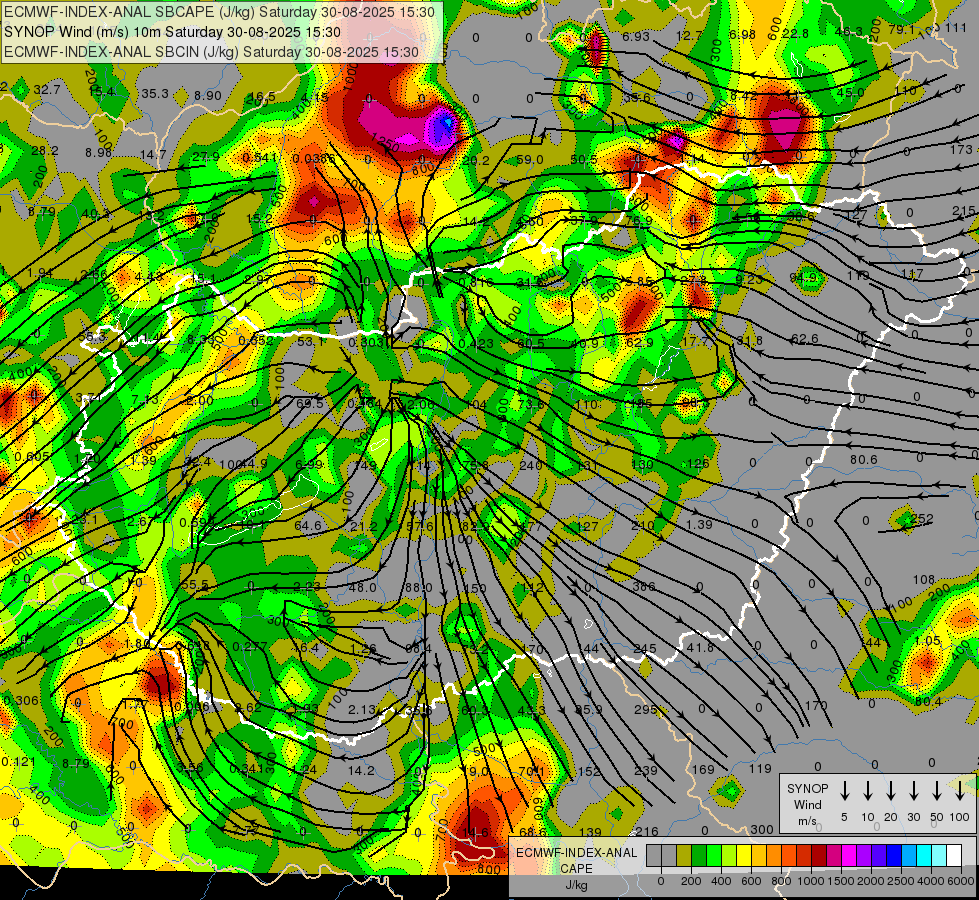Screen dimensions: 979x900
Task: Click the '173' value at right edge
Action: pyautogui.click(x=962, y=149)
